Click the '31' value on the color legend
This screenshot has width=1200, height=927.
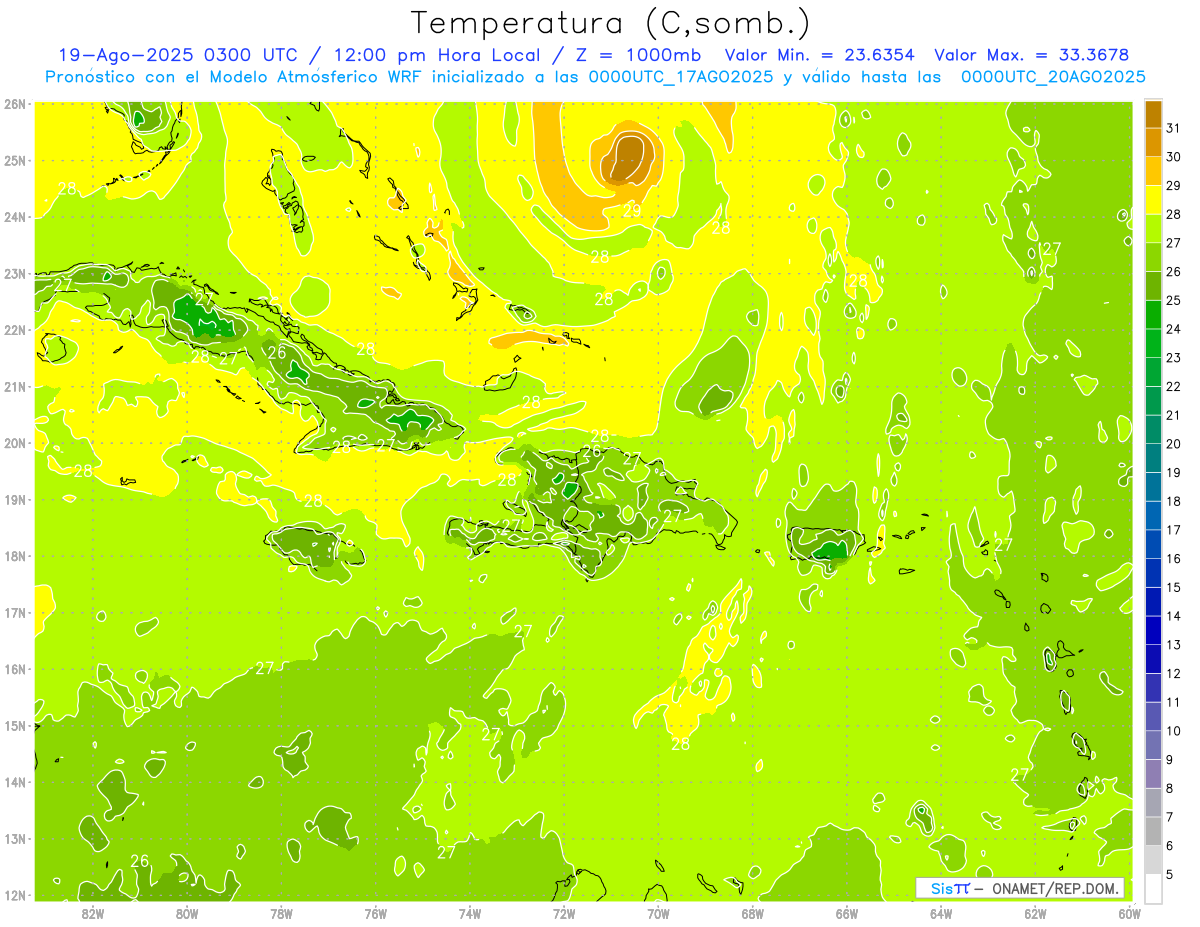click(1174, 128)
